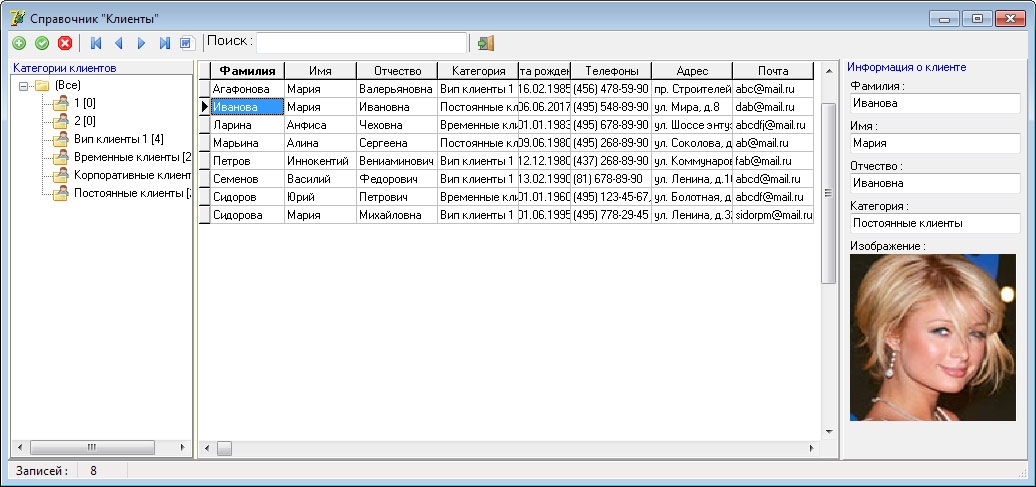This screenshot has width=1036, height=487.
Task: Click the Фамилия column header
Action: click(247, 71)
